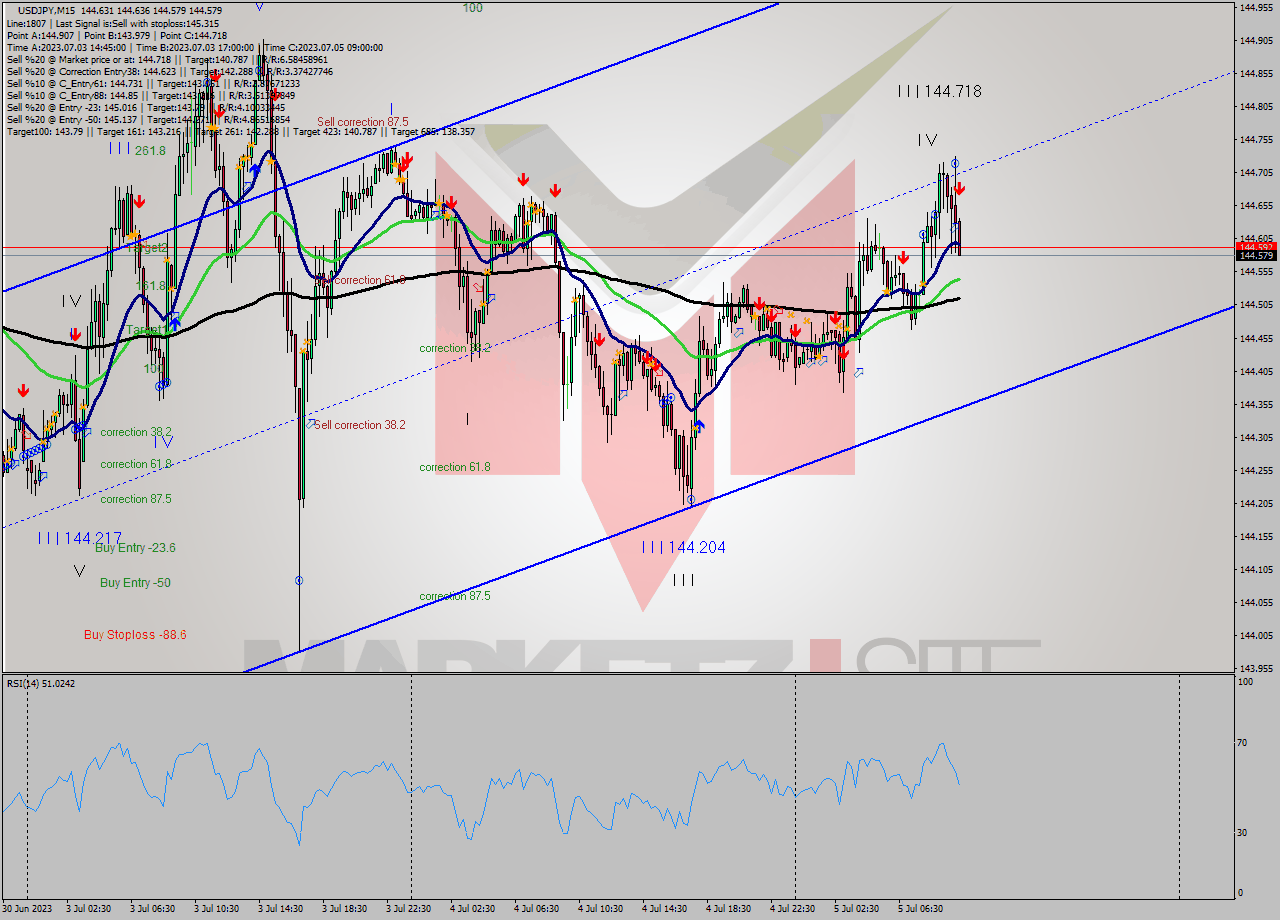The image size is (1280, 920).
Task: Select the blue circle marker below the long wick
Action: [x=299, y=580]
